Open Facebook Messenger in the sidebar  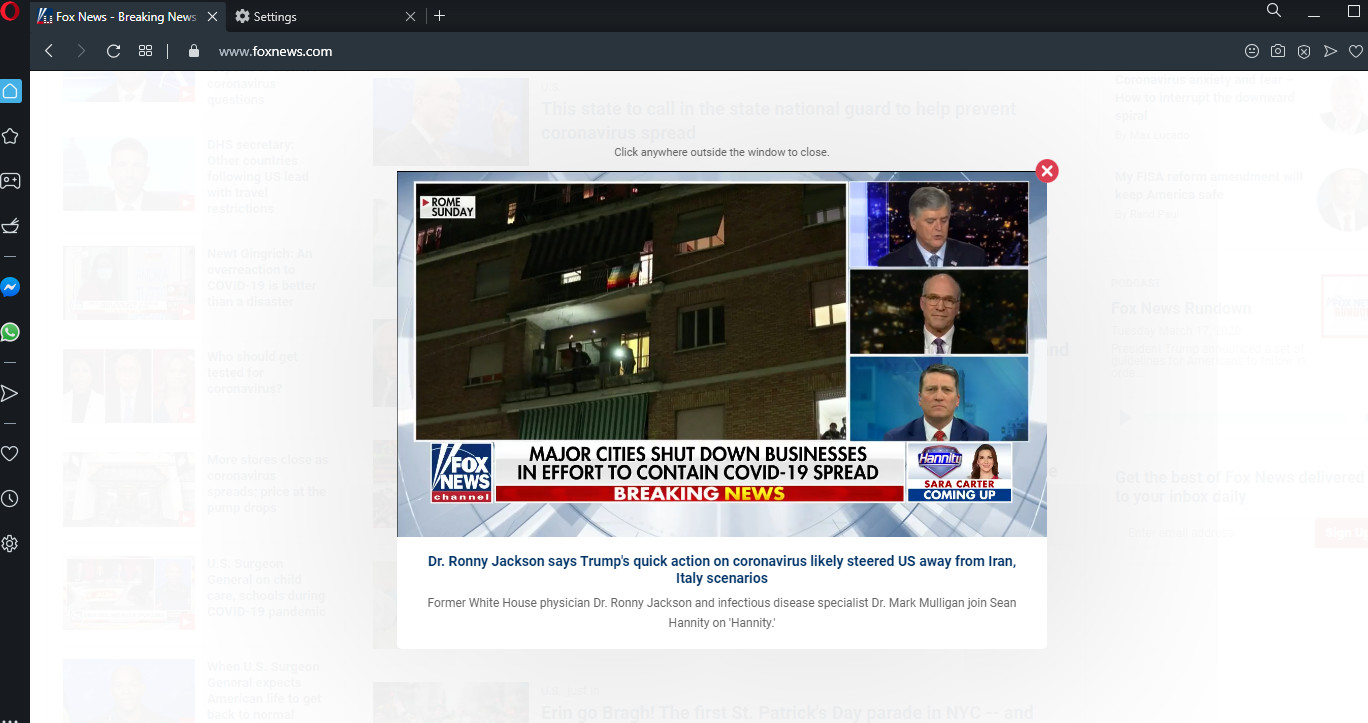(x=10, y=287)
